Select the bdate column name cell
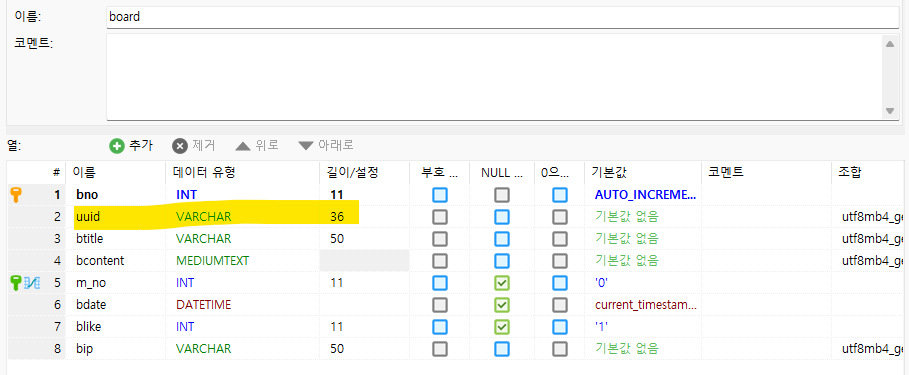Screen dimensions: 909x375 click(x=116, y=305)
